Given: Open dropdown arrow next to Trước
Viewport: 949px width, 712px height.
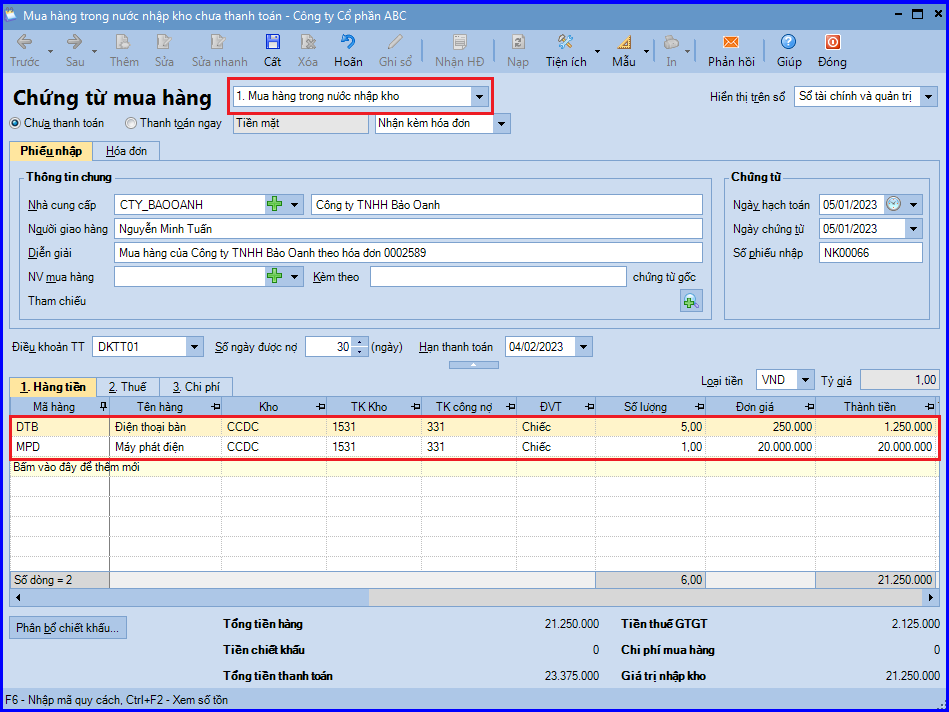Looking at the screenshot, I should click(50, 51).
